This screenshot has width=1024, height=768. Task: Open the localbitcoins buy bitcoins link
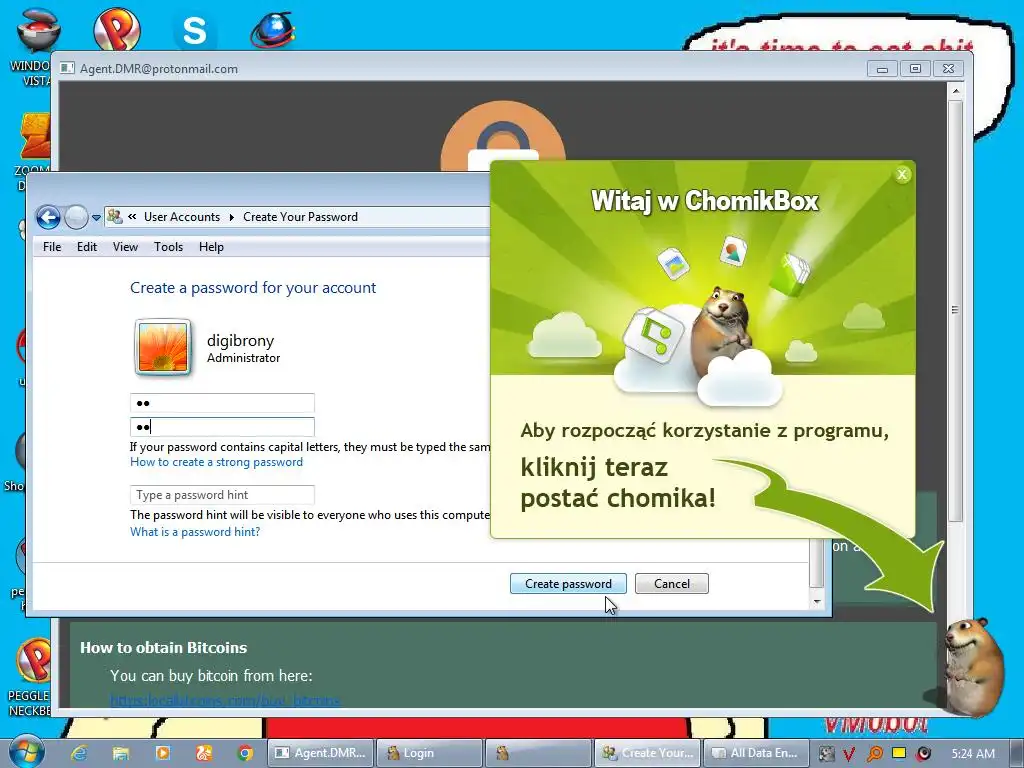point(225,701)
